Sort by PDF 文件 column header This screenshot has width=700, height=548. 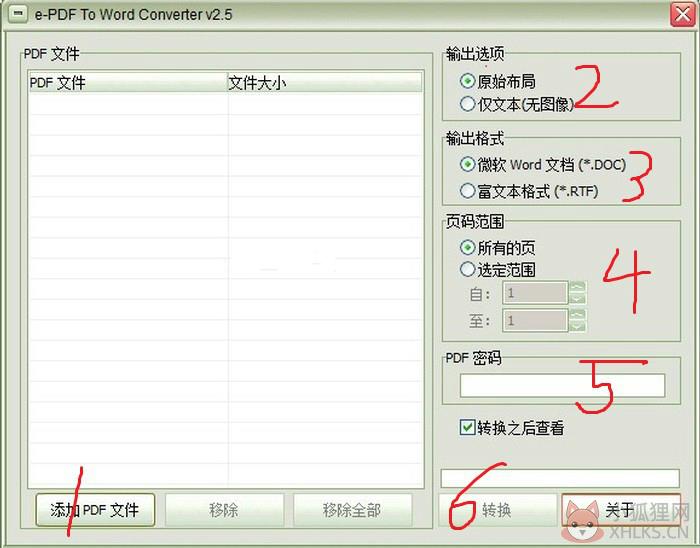coord(128,83)
